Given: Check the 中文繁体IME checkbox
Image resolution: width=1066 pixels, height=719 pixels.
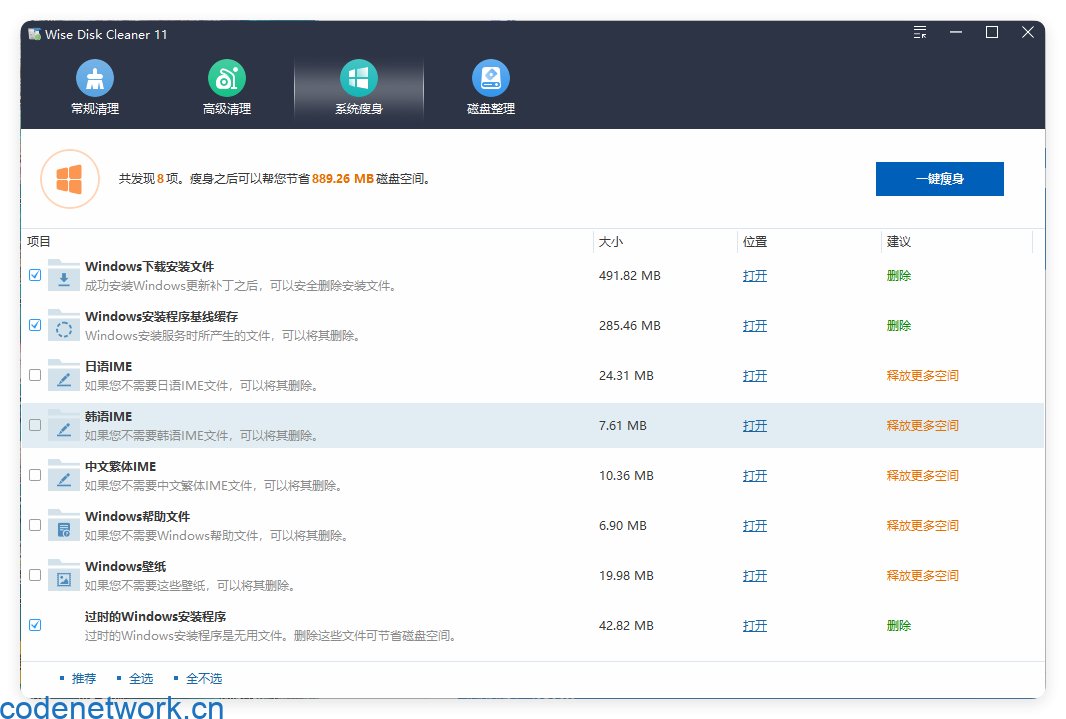Looking at the screenshot, I should pos(35,475).
